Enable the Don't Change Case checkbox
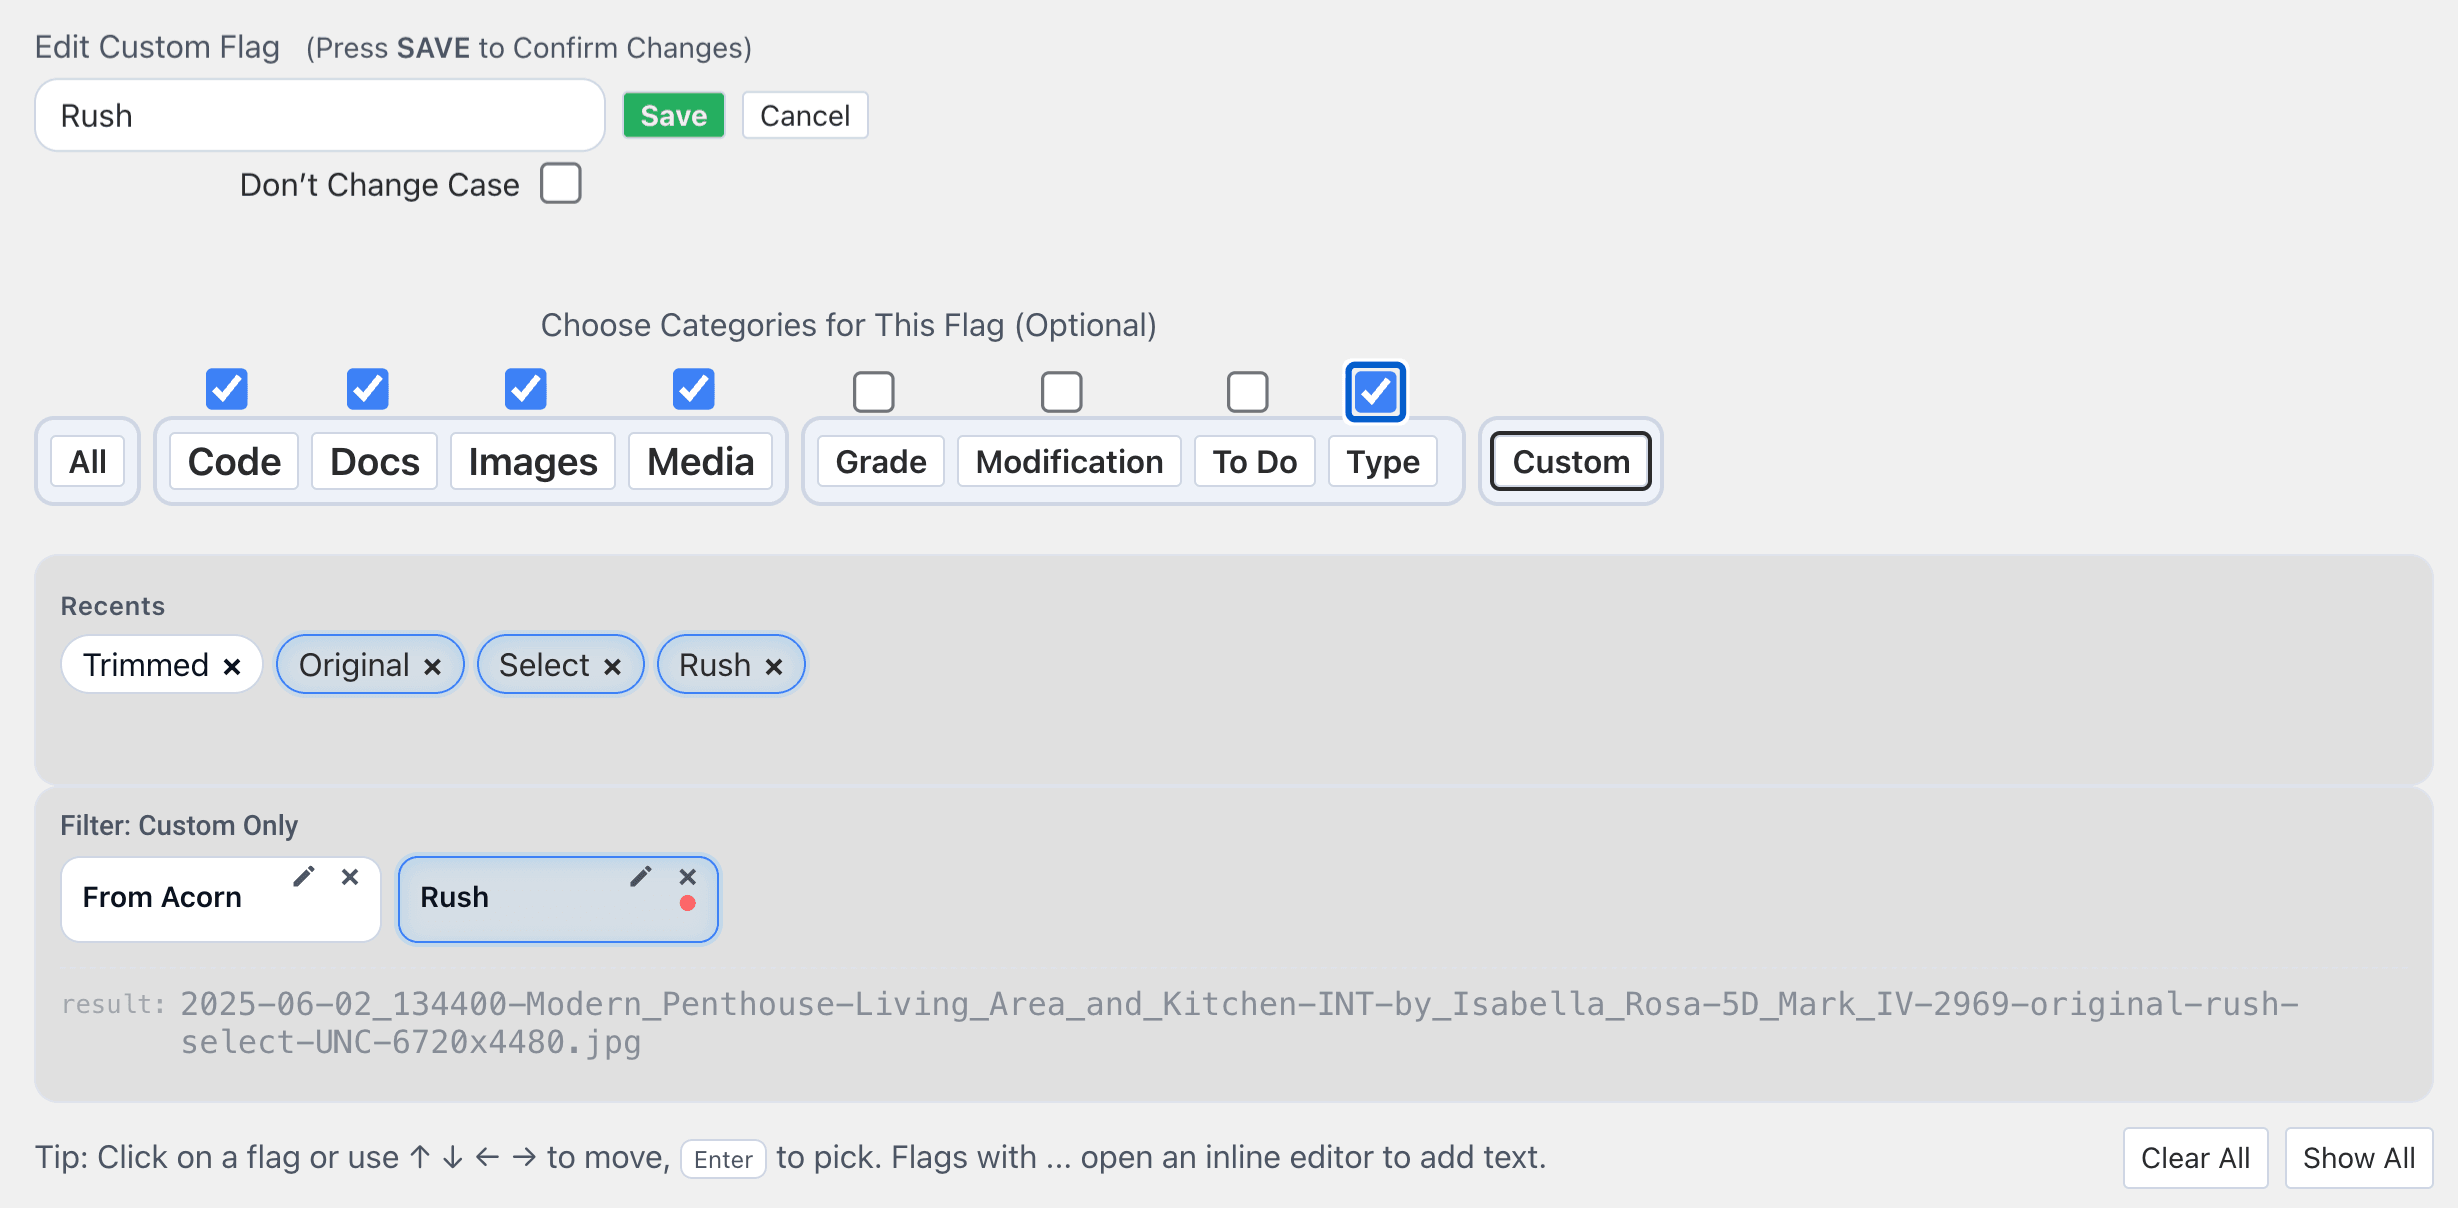 point(561,183)
